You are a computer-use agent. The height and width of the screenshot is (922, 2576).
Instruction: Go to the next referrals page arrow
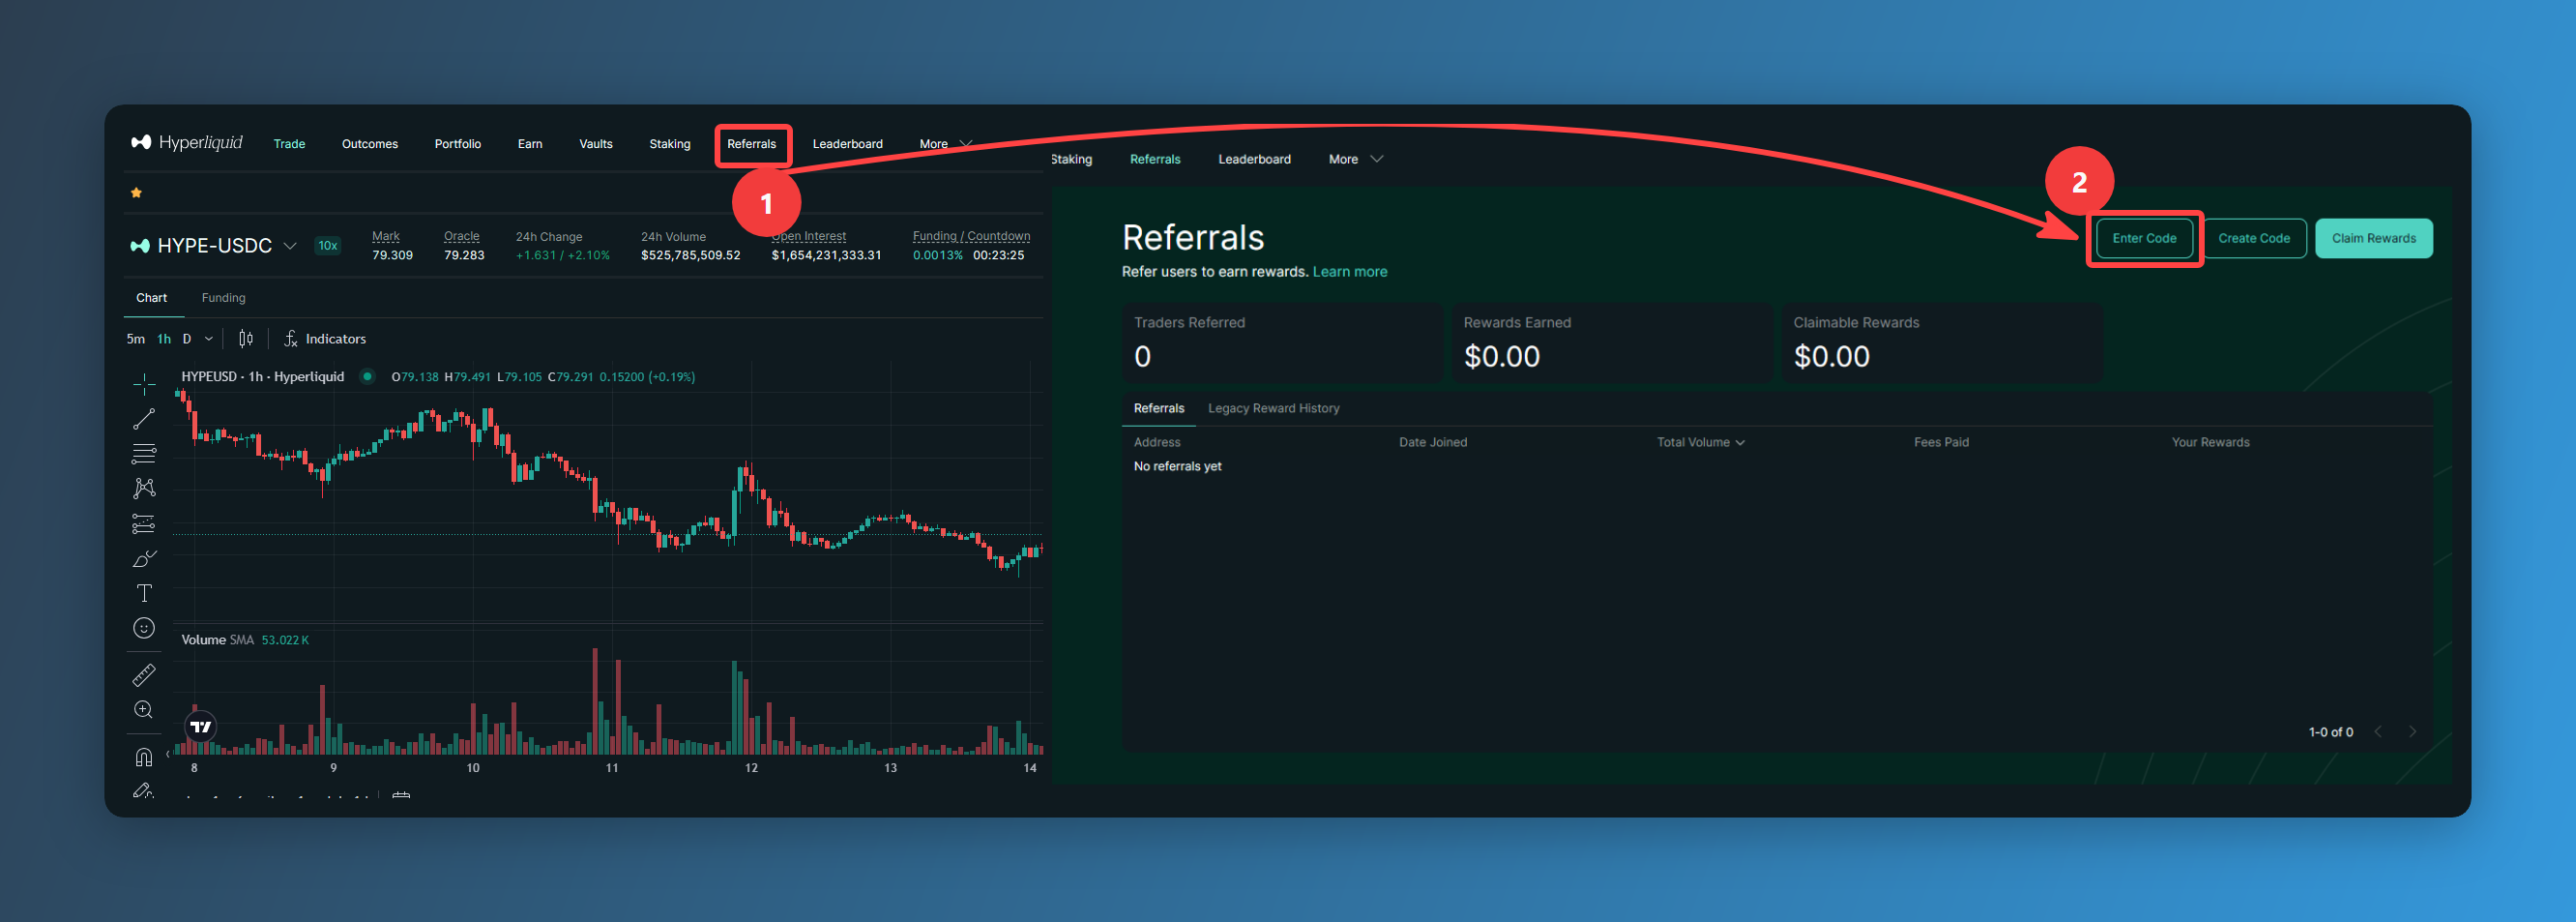tap(2412, 732)
